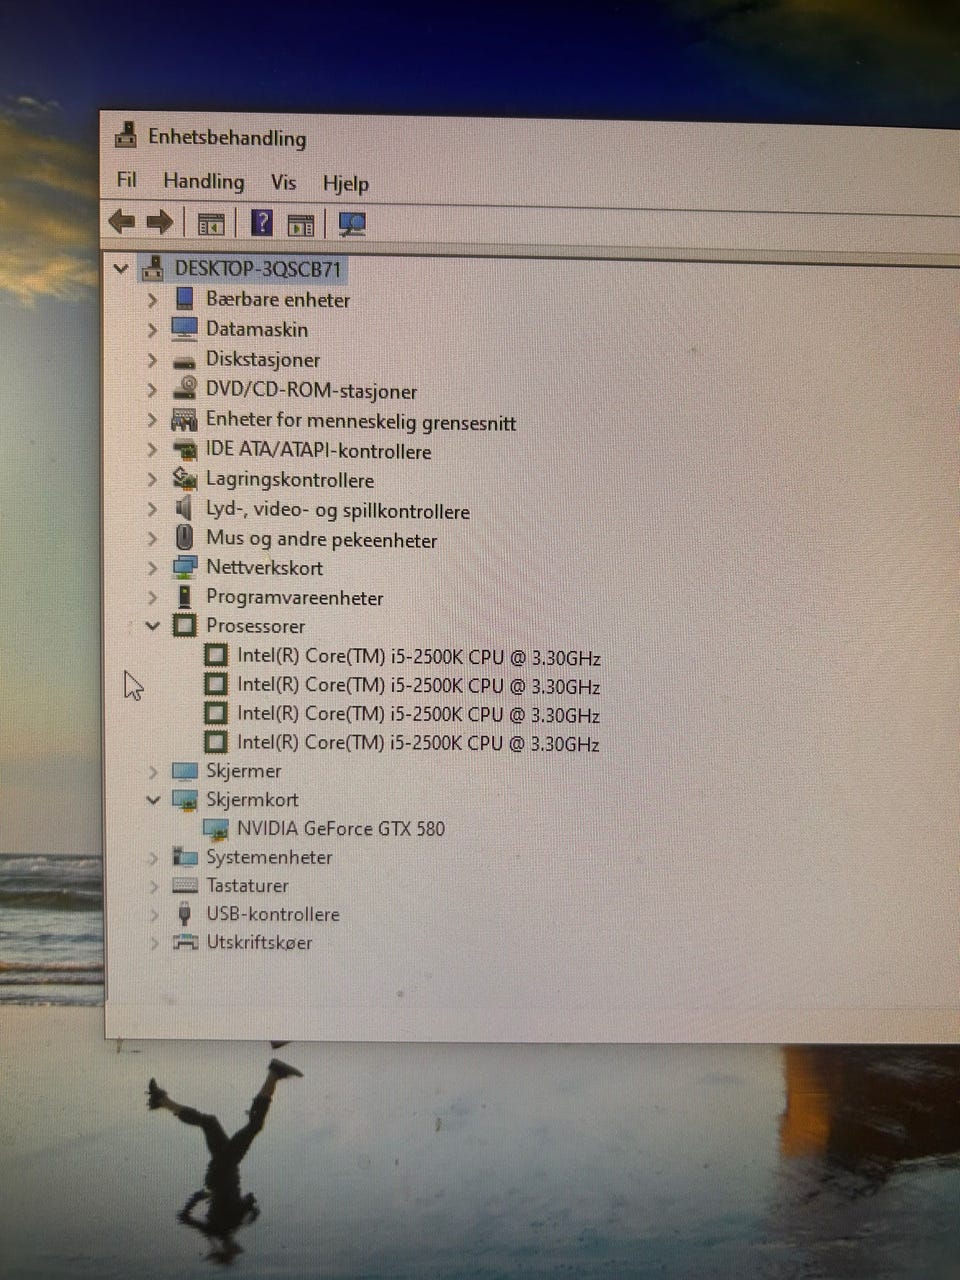Click the action pane toolbar icon
Image resolution: width=960 pixels, height=1280 pixels.
(x=301, y=225)
